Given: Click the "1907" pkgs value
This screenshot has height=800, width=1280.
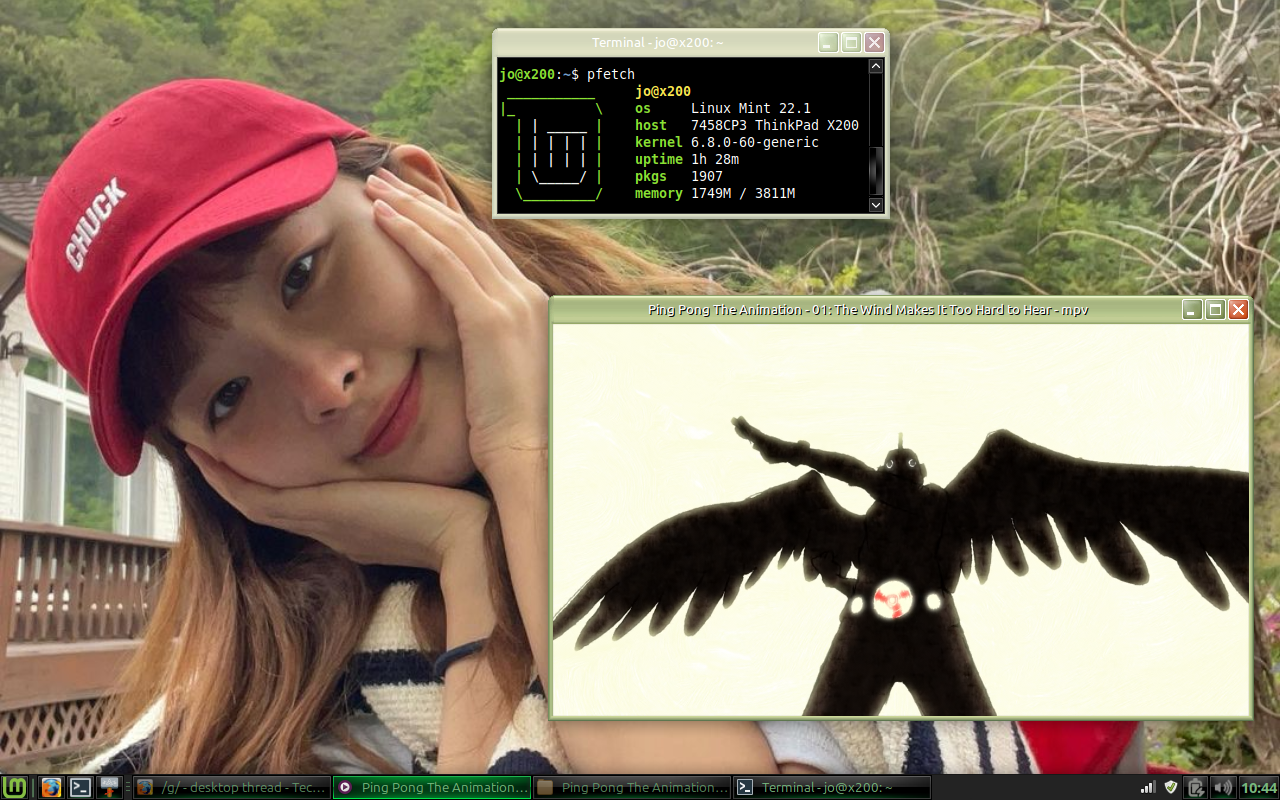Looking at the screenshot, I should (707, 176).
